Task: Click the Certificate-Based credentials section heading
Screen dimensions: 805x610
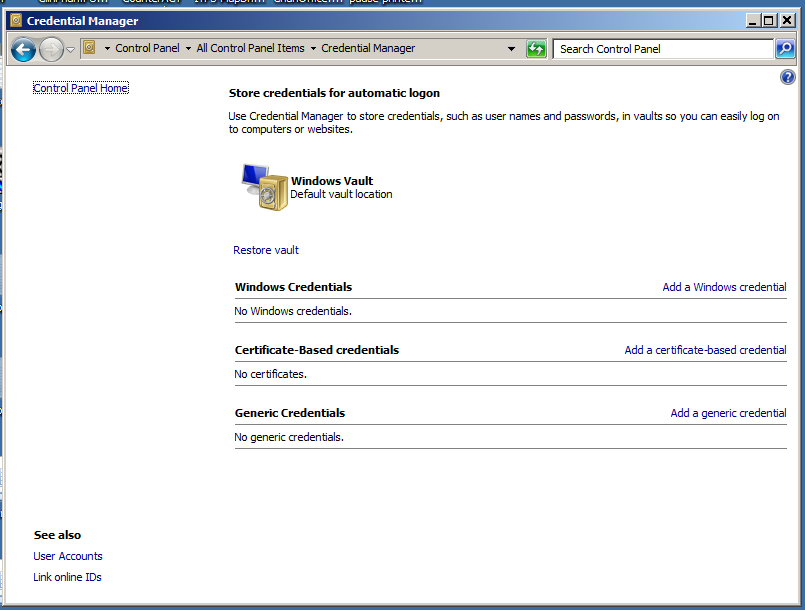Action: coord(317,350)
